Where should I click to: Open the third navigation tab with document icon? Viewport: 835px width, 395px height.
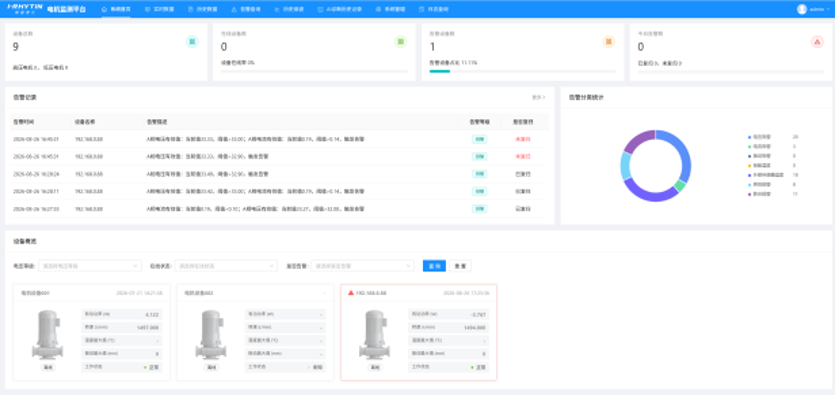203,9
